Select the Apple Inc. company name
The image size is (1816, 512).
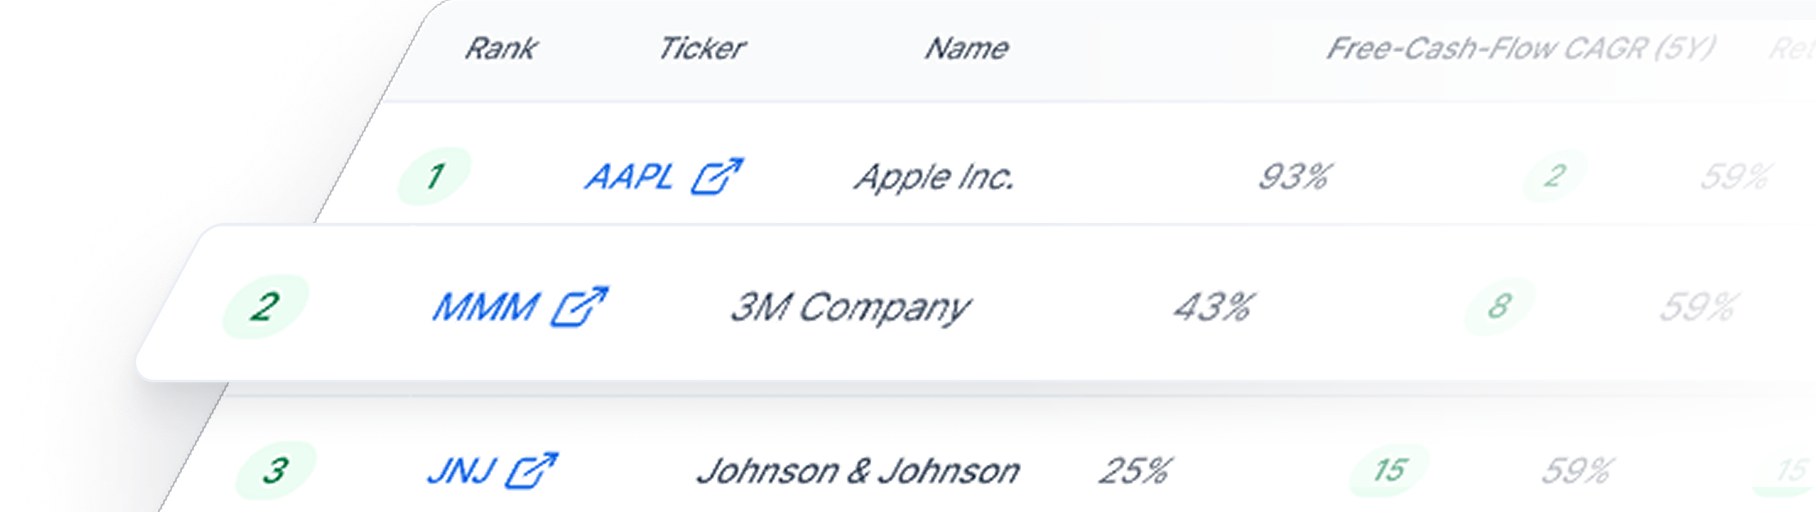click(x=934, y=177)
